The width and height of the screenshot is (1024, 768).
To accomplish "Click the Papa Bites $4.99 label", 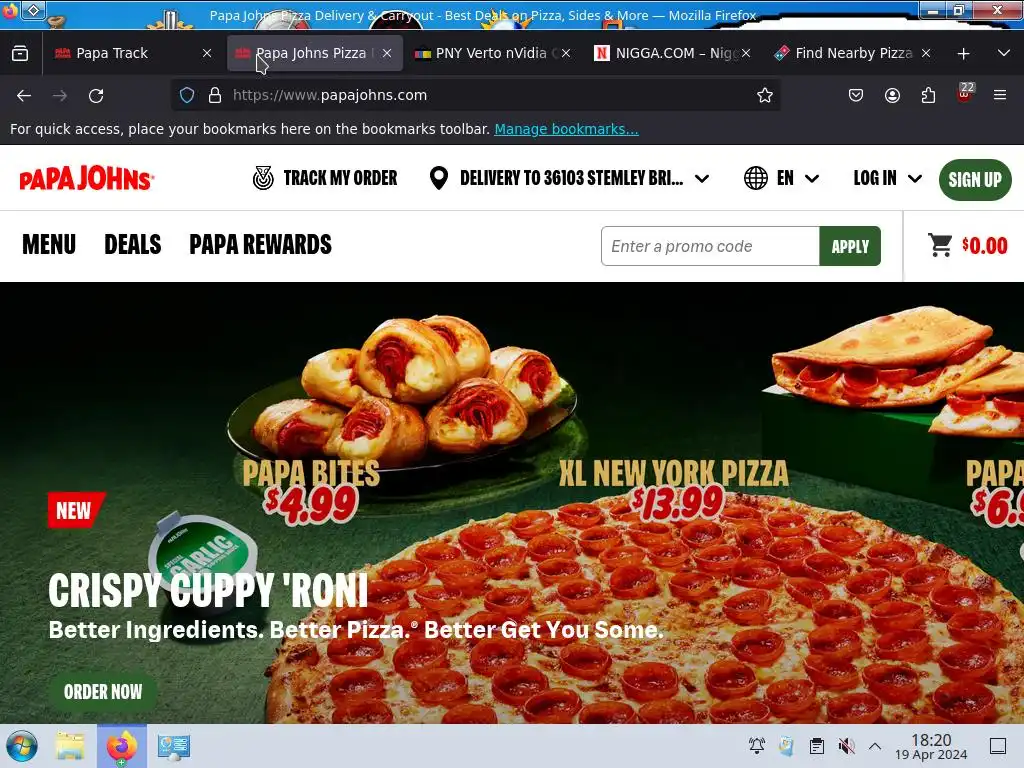I will [311, 490].
